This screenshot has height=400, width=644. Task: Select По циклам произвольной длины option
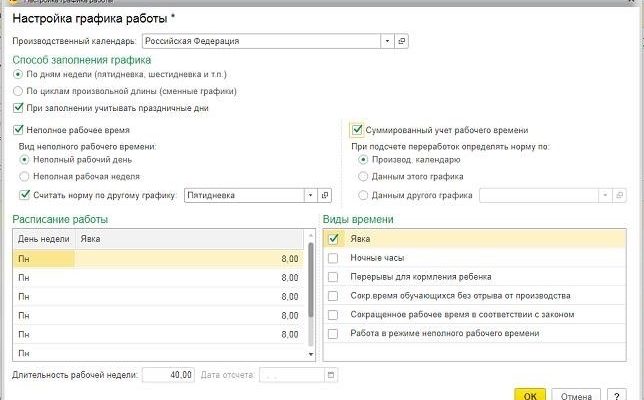click(x=17, y=90)
